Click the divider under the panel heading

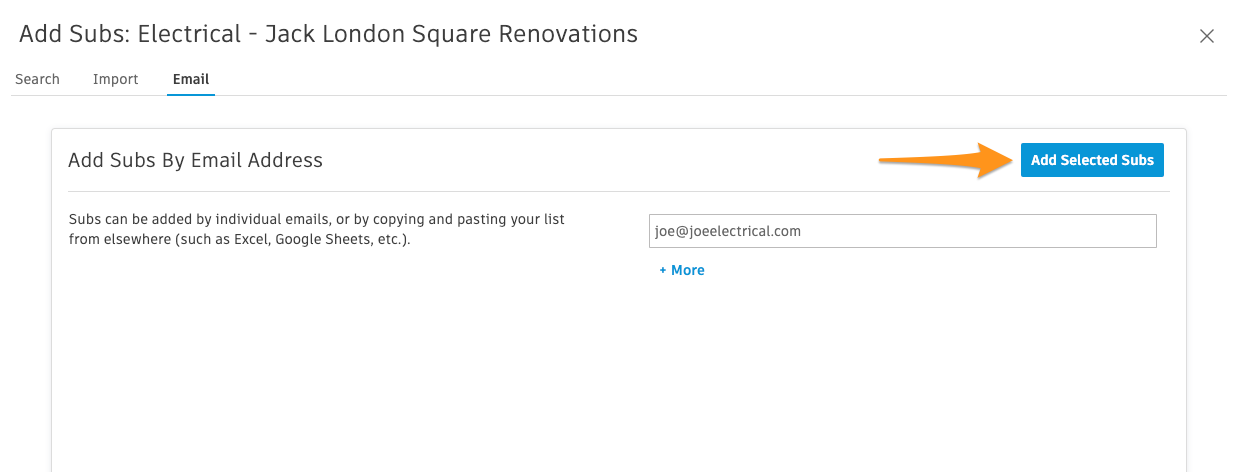coord(618,191)
